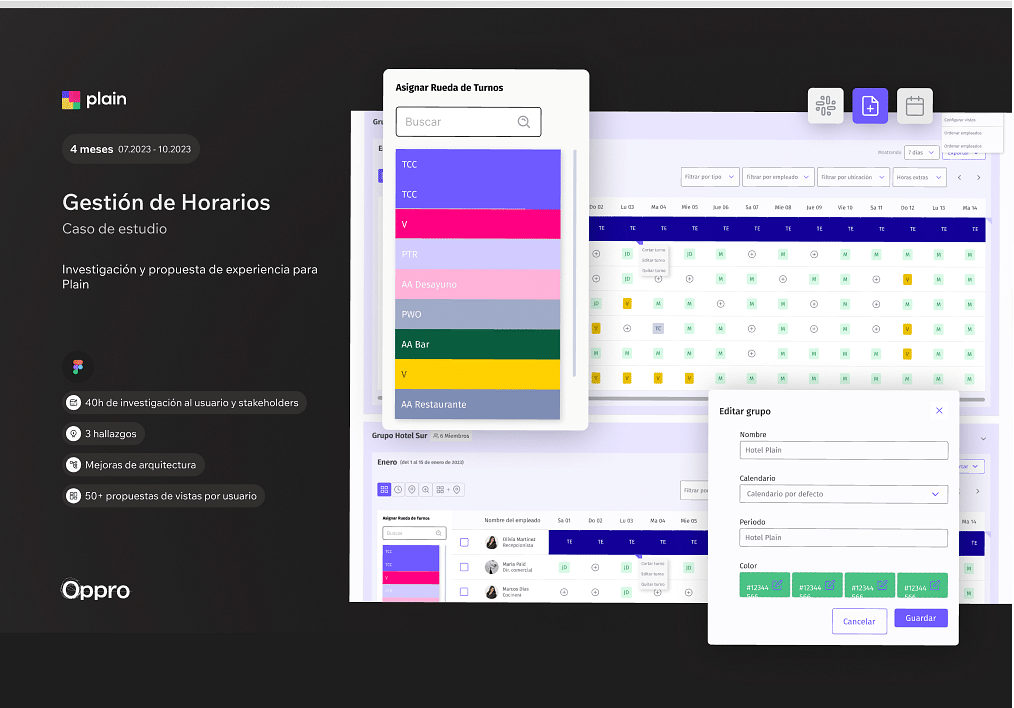
Task: Click the purple add-document icon button
Action: coord(870,106)
